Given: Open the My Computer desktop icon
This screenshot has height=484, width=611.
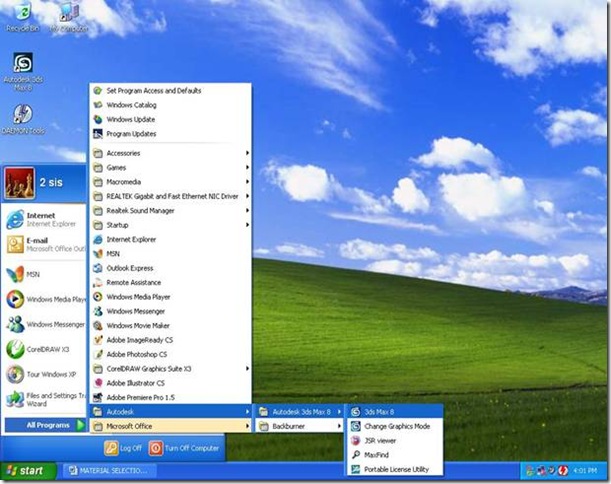Looking at the screenshot, I should pos(69,17).
